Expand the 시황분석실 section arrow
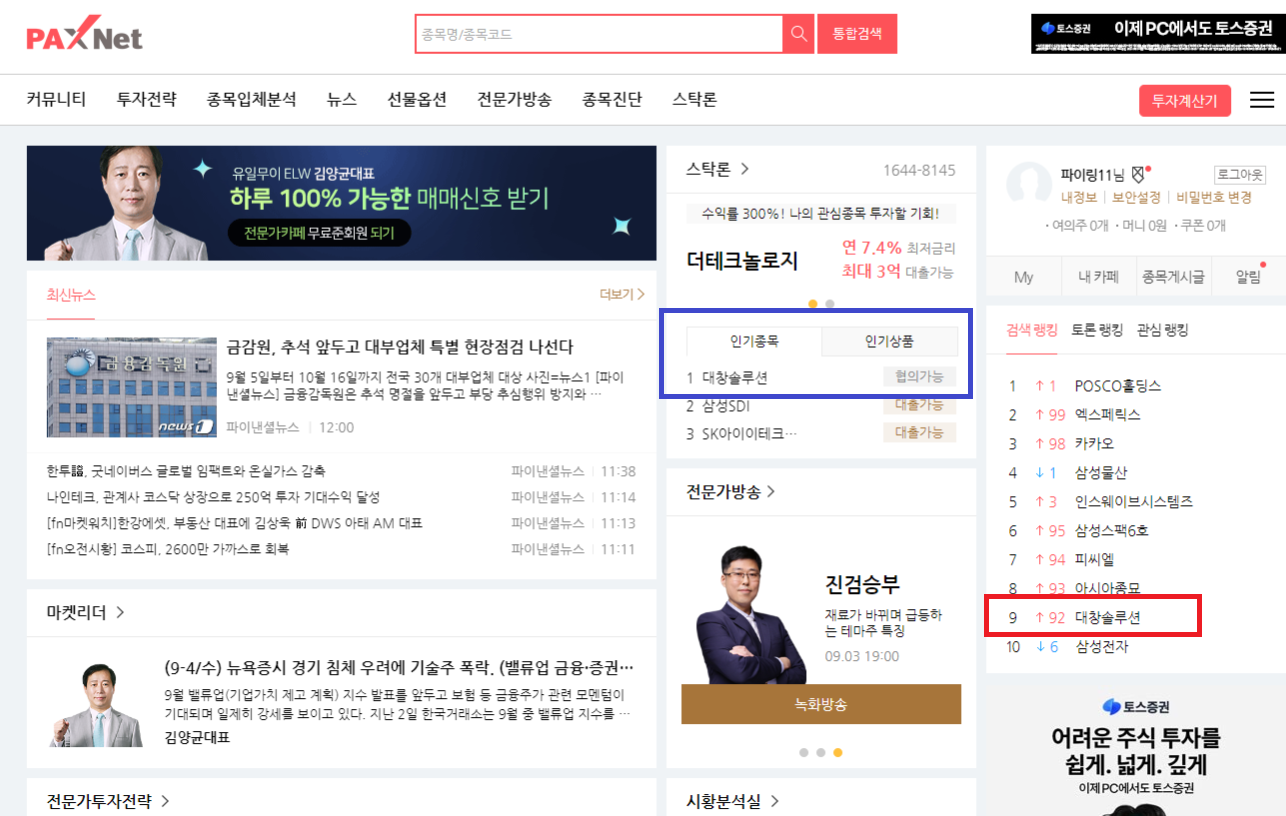 [x=774, y=801]
